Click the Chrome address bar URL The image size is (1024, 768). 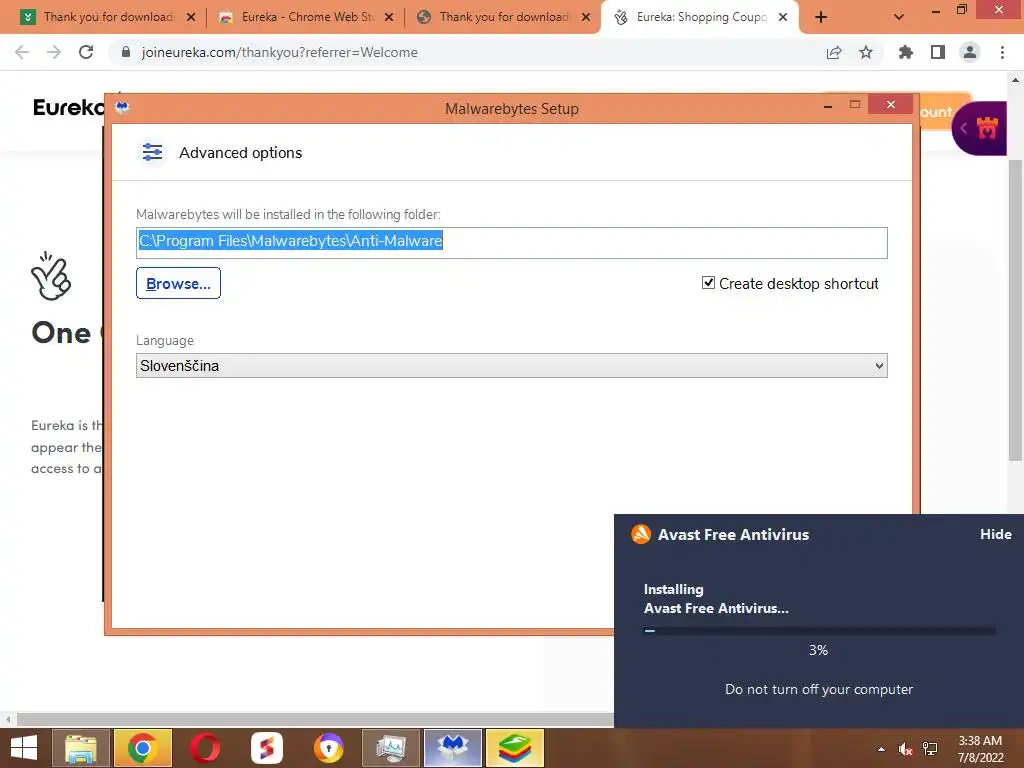[x=280, y=52]
